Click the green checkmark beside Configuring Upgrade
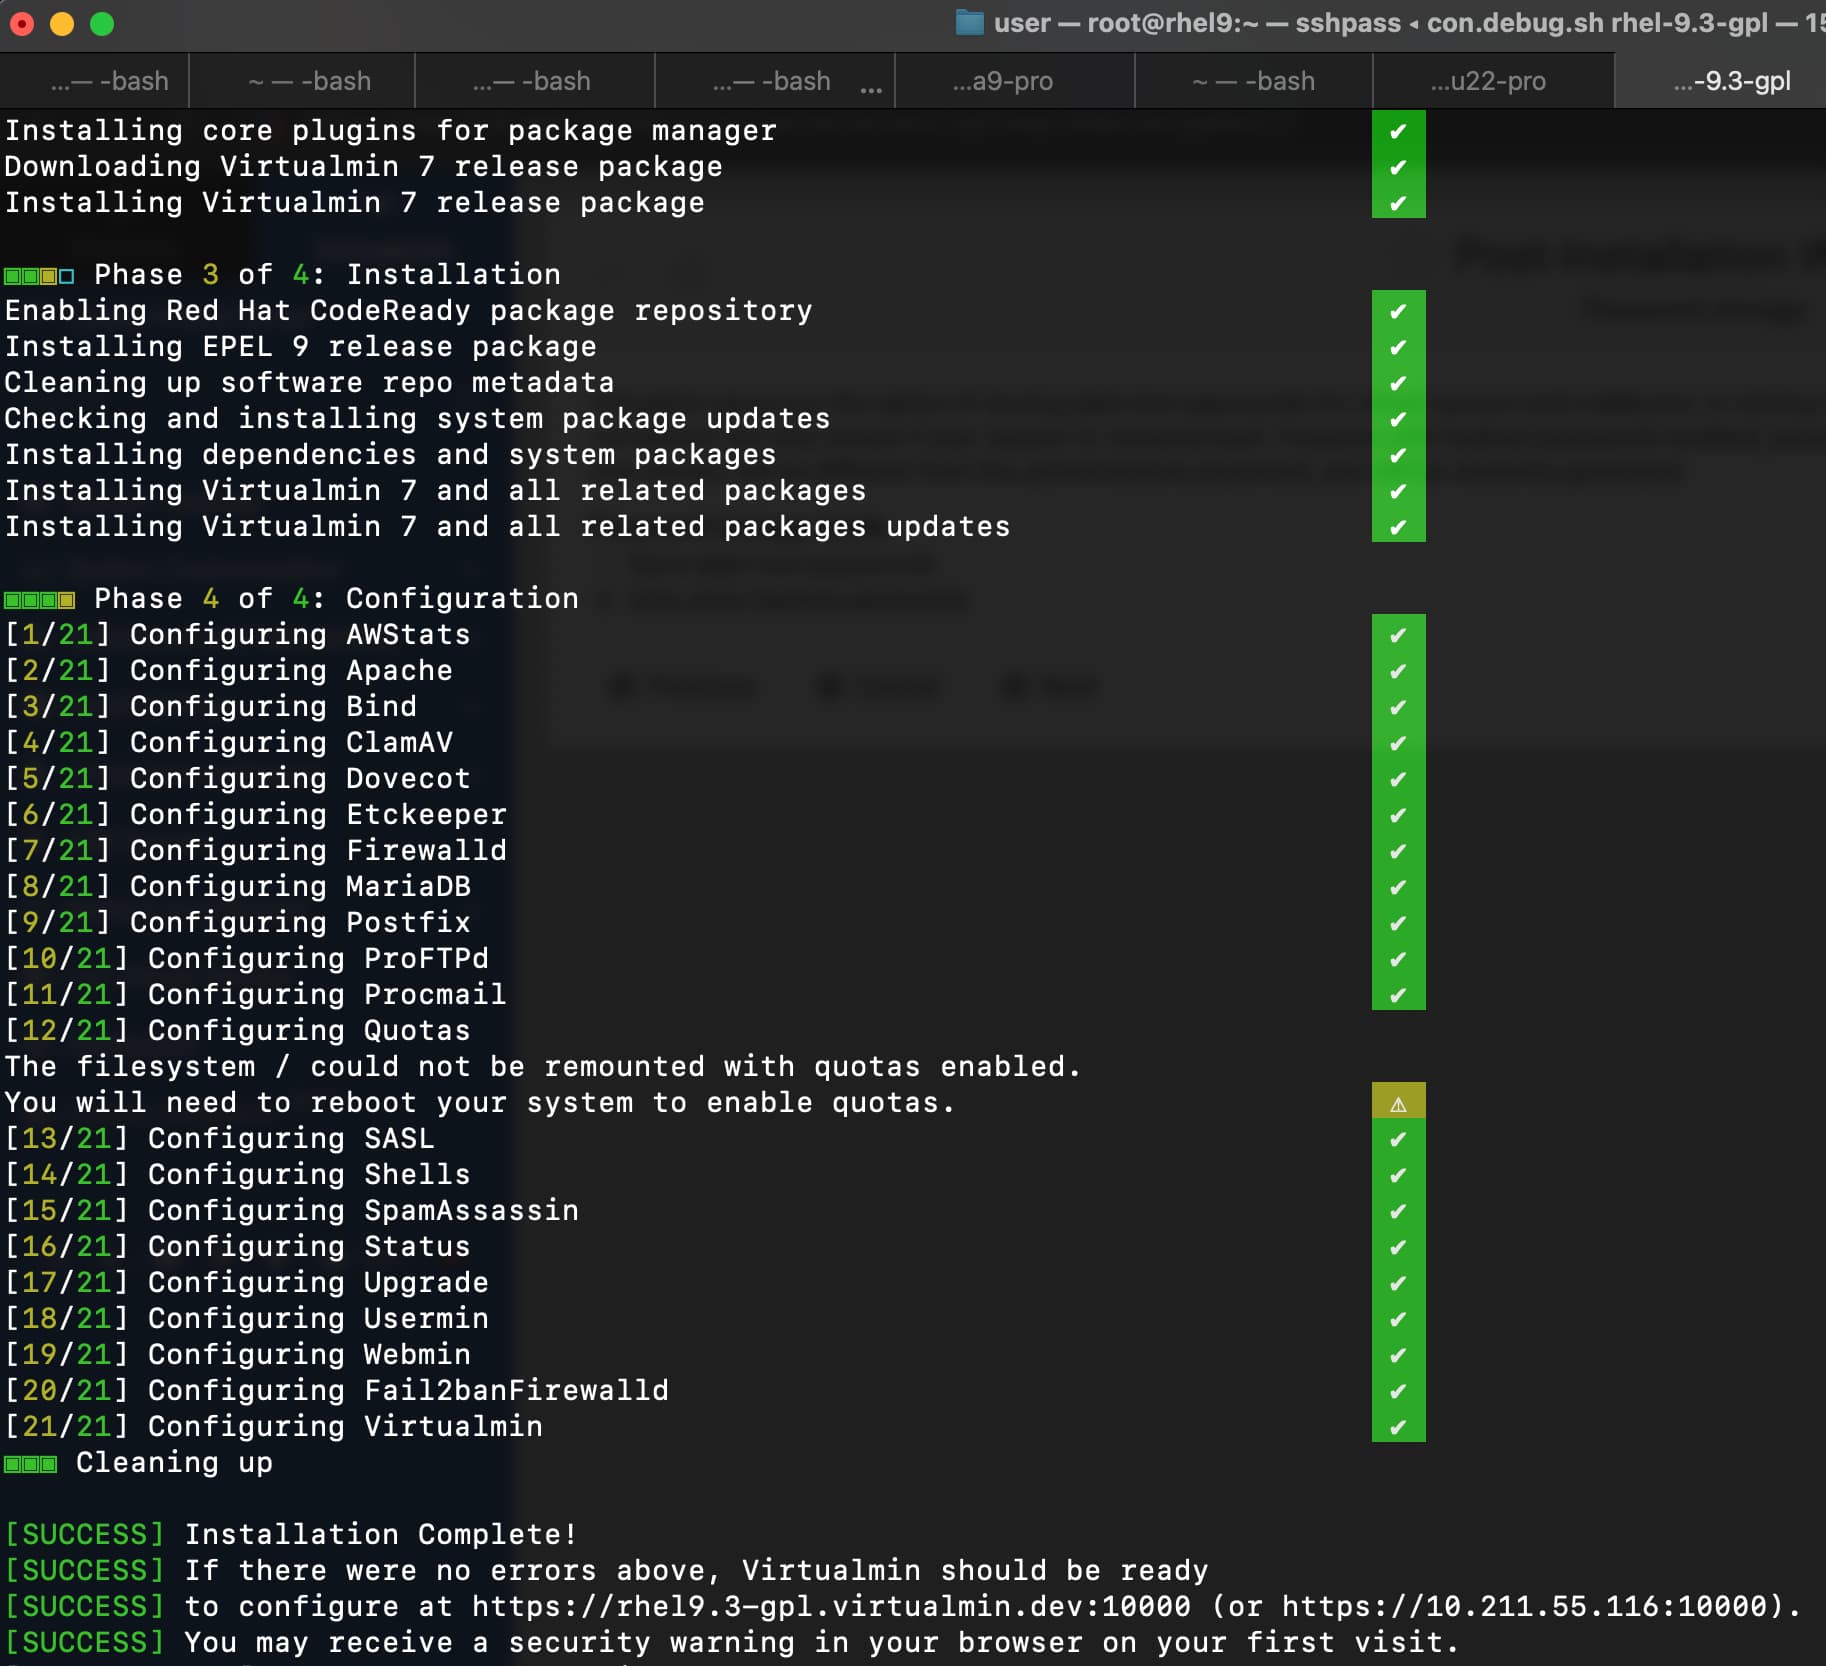1826x1666 pixels. click(1398, 1282)
